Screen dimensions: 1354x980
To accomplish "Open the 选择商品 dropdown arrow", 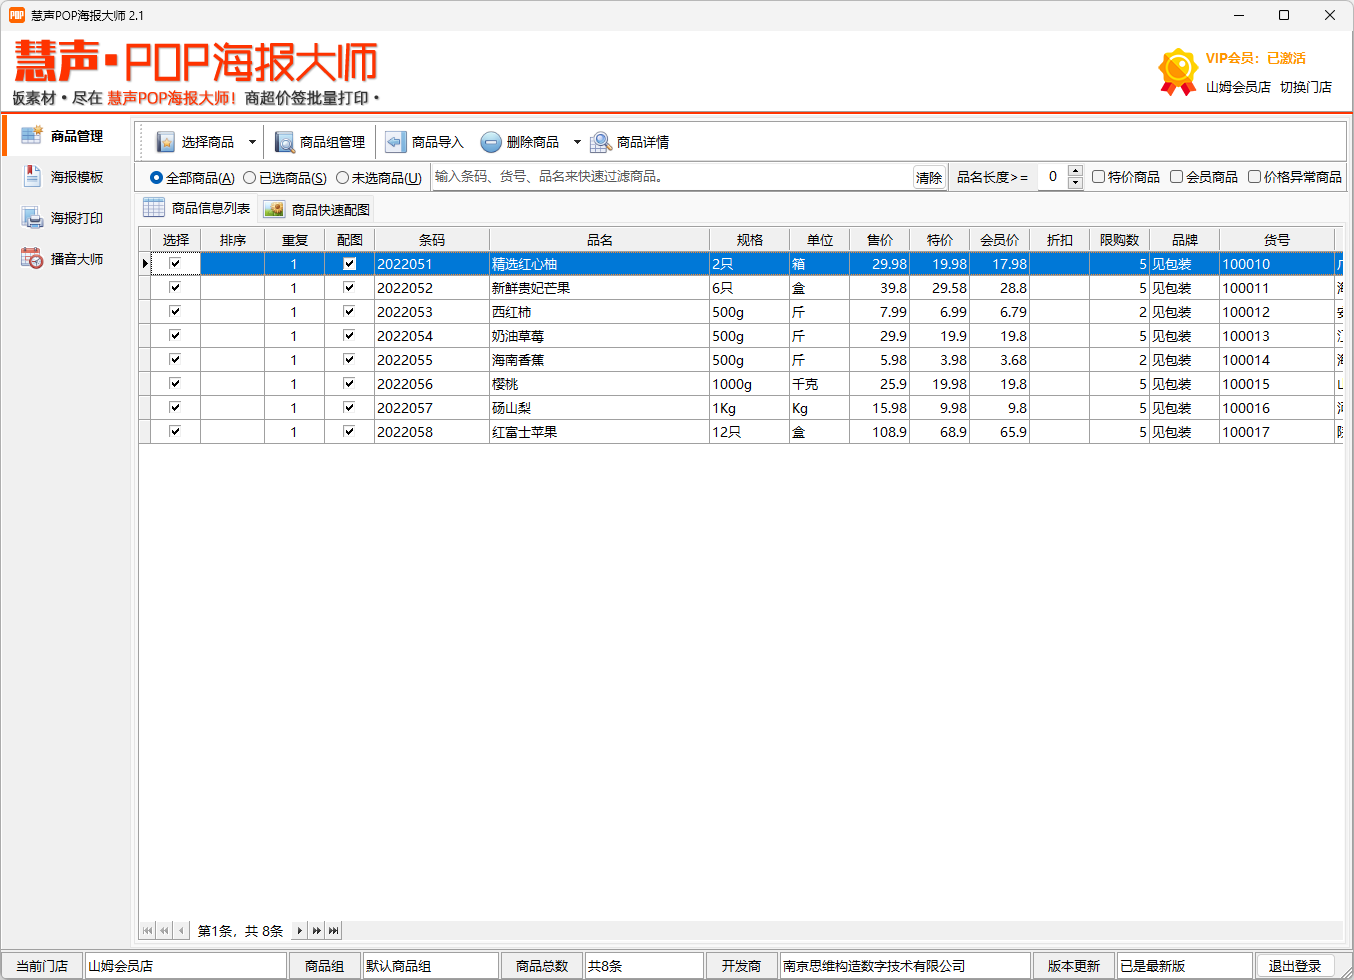I will pos(253,141).
